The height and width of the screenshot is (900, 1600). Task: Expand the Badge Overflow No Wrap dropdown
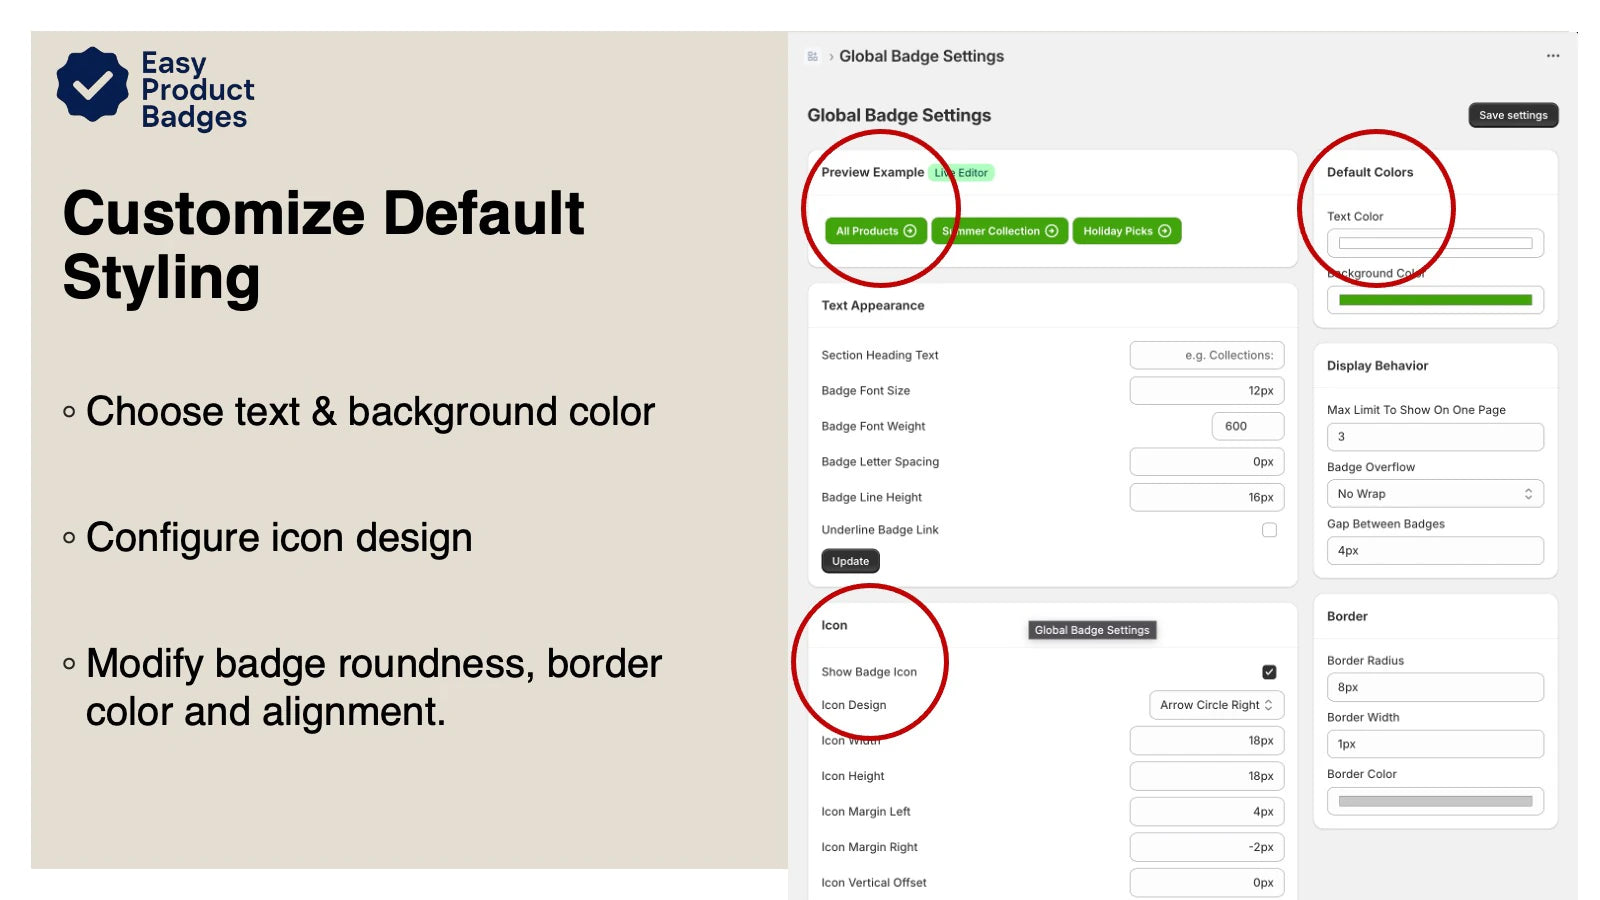click(1434, 494)
